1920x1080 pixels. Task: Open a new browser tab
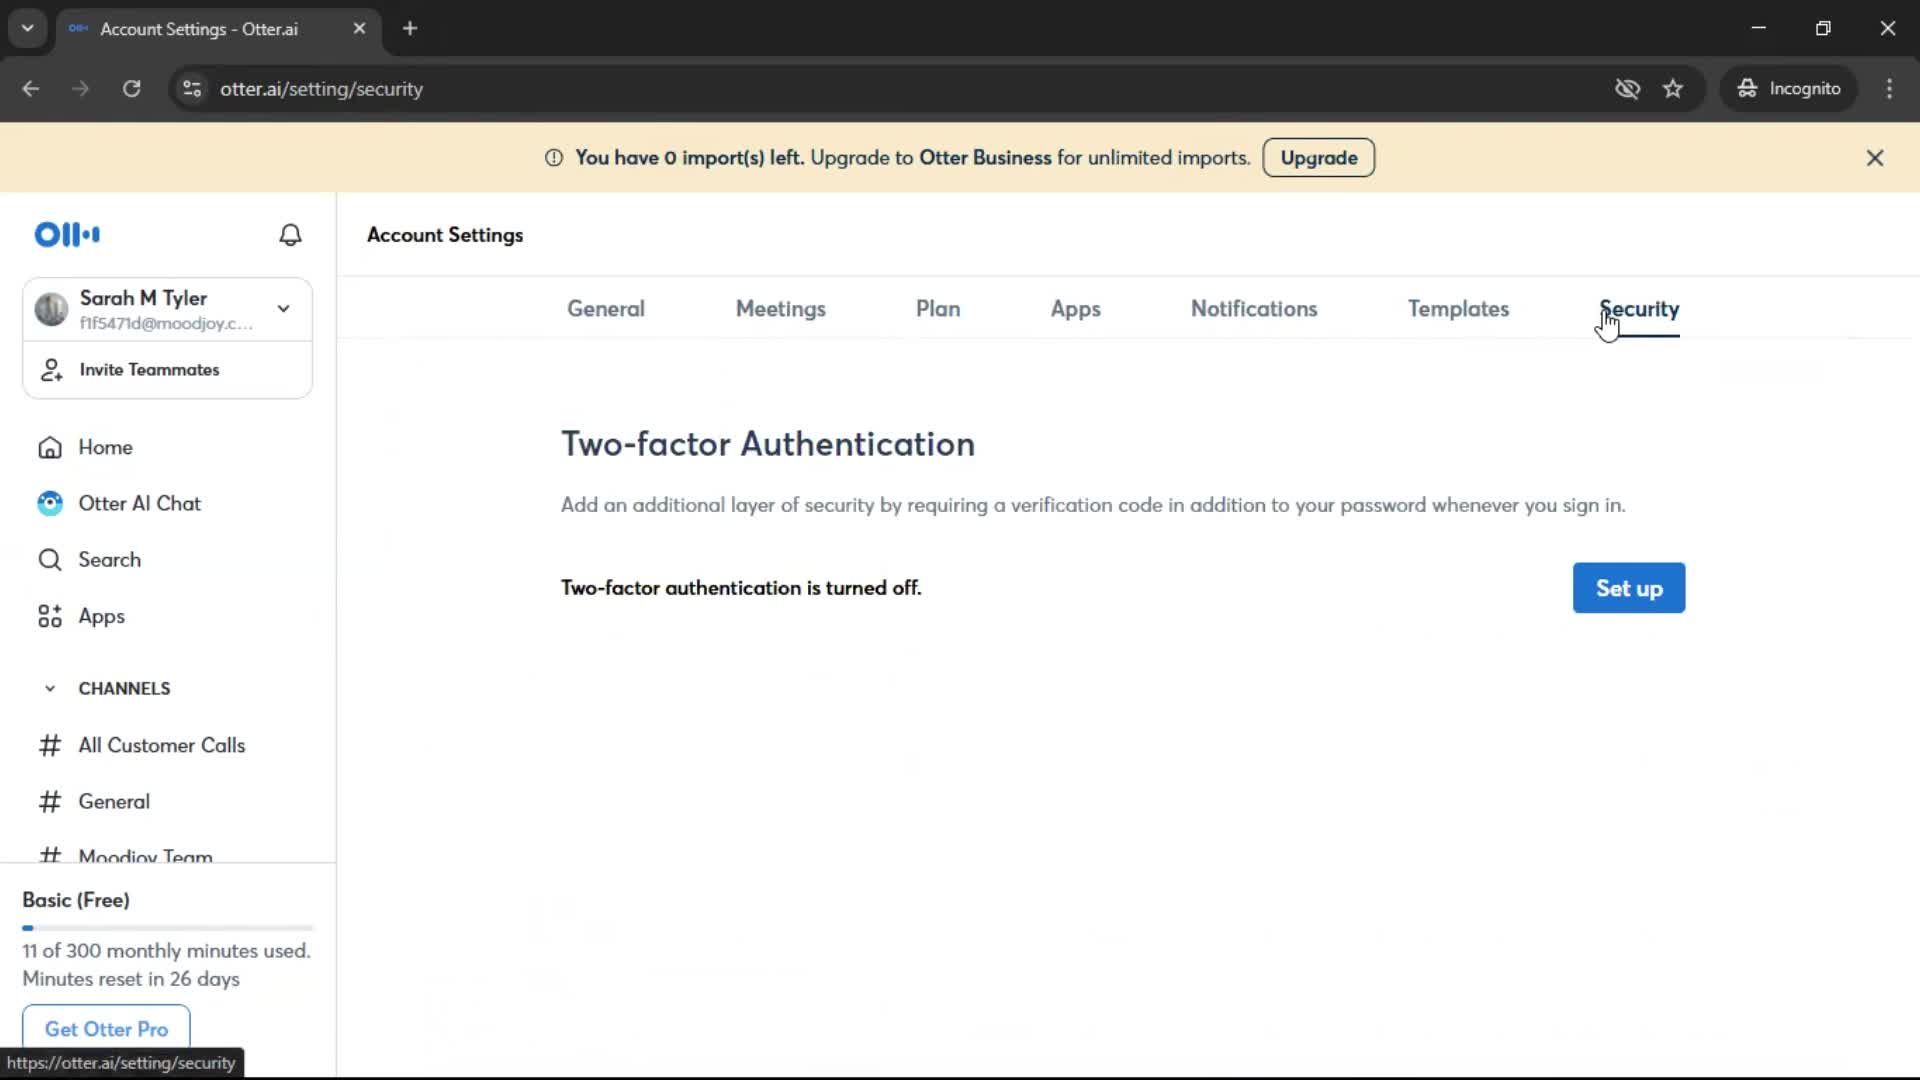410,28
